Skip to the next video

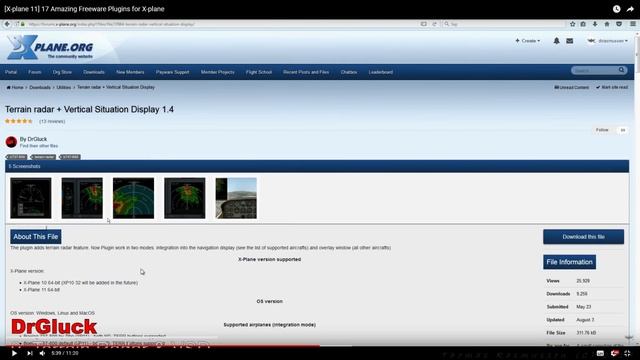[30, 353]
